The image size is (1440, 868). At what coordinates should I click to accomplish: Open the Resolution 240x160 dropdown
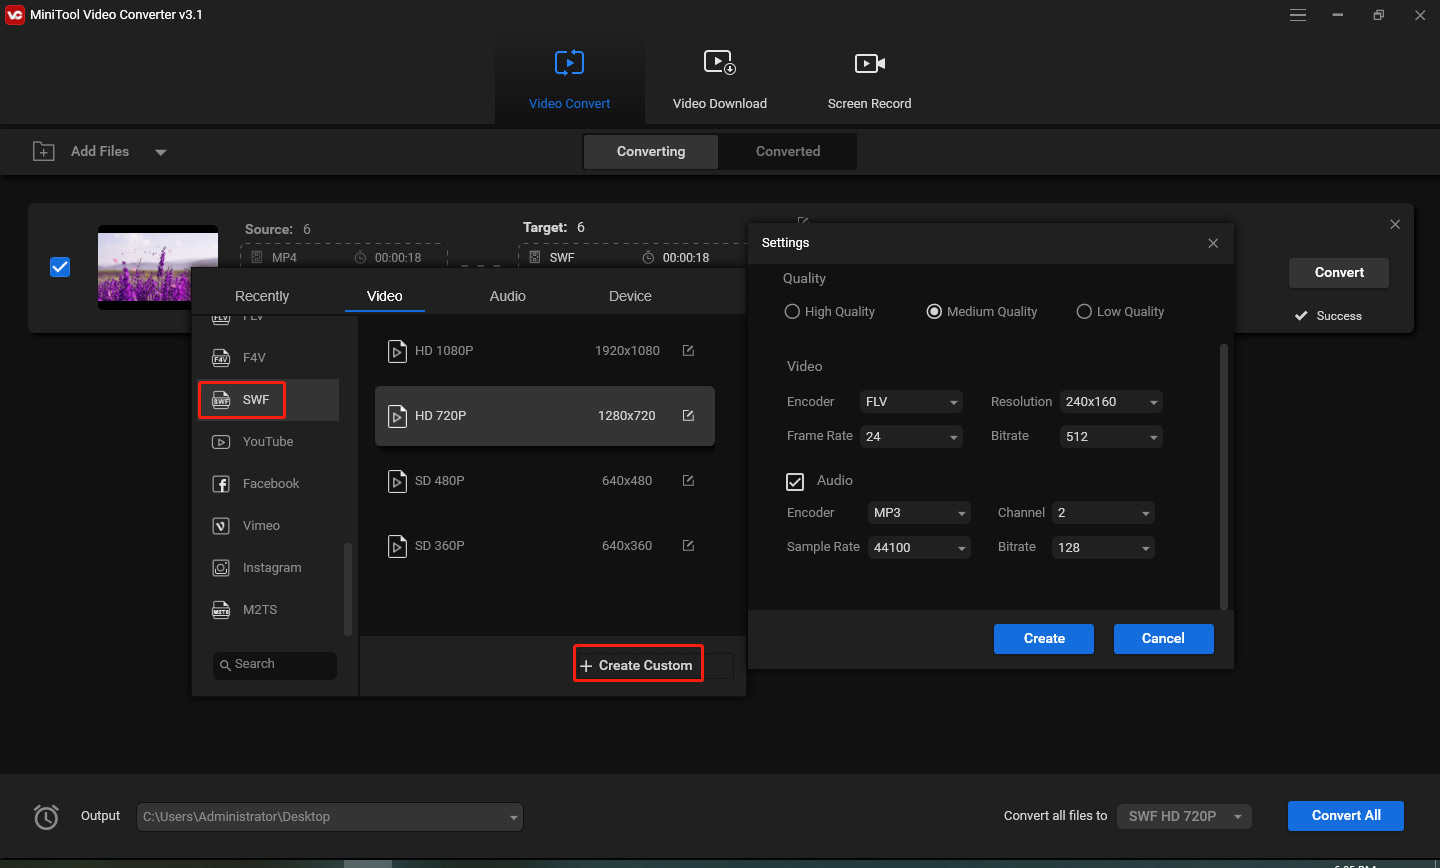coord(1111,402)
